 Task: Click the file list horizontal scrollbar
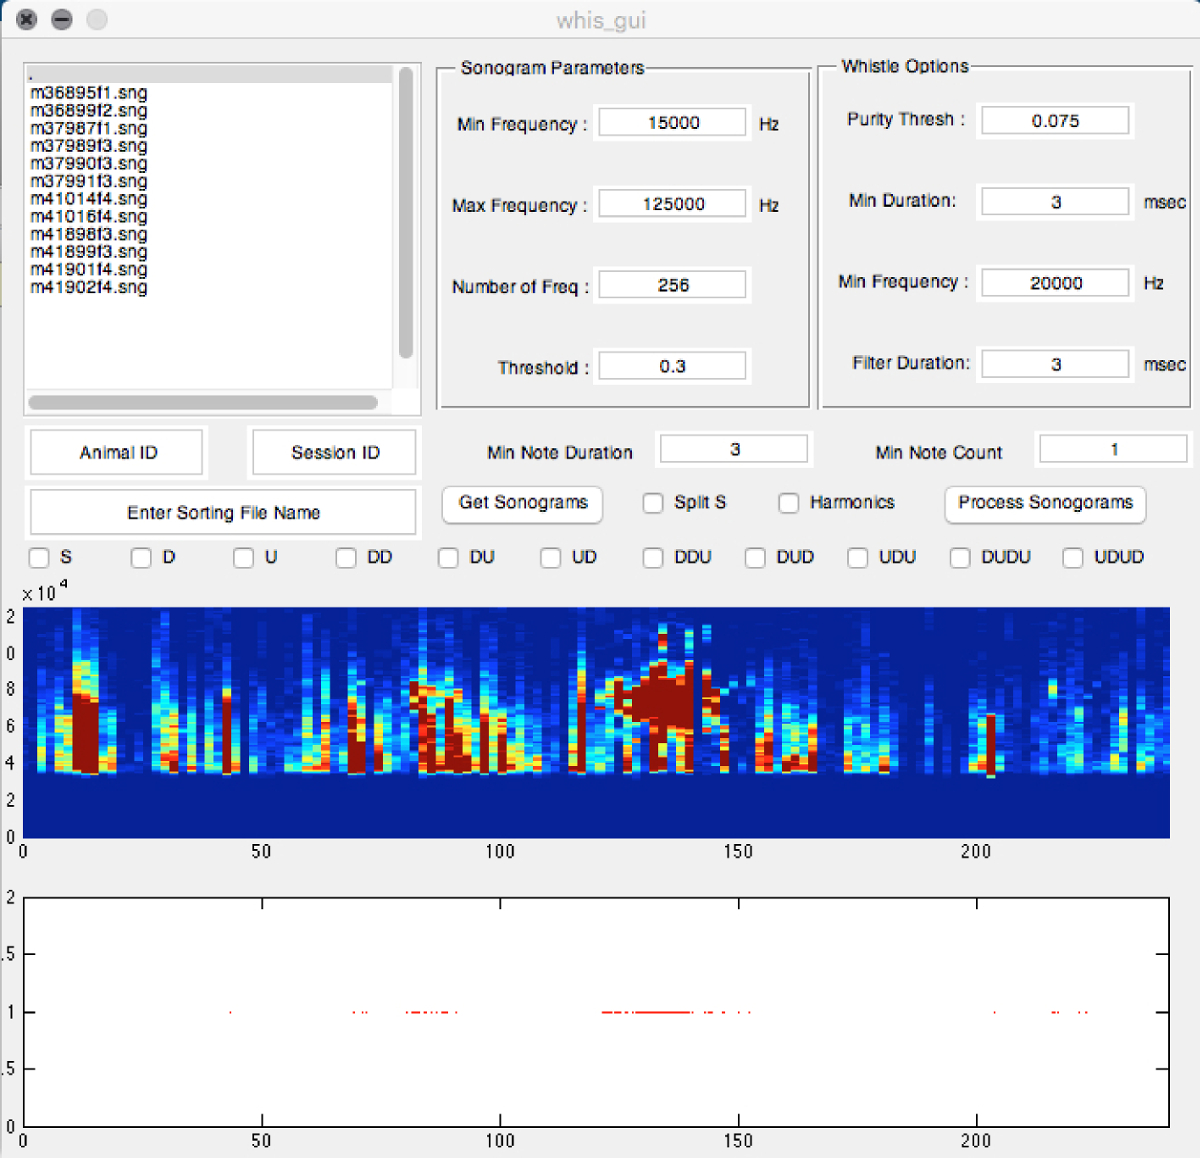click(203, 403)
